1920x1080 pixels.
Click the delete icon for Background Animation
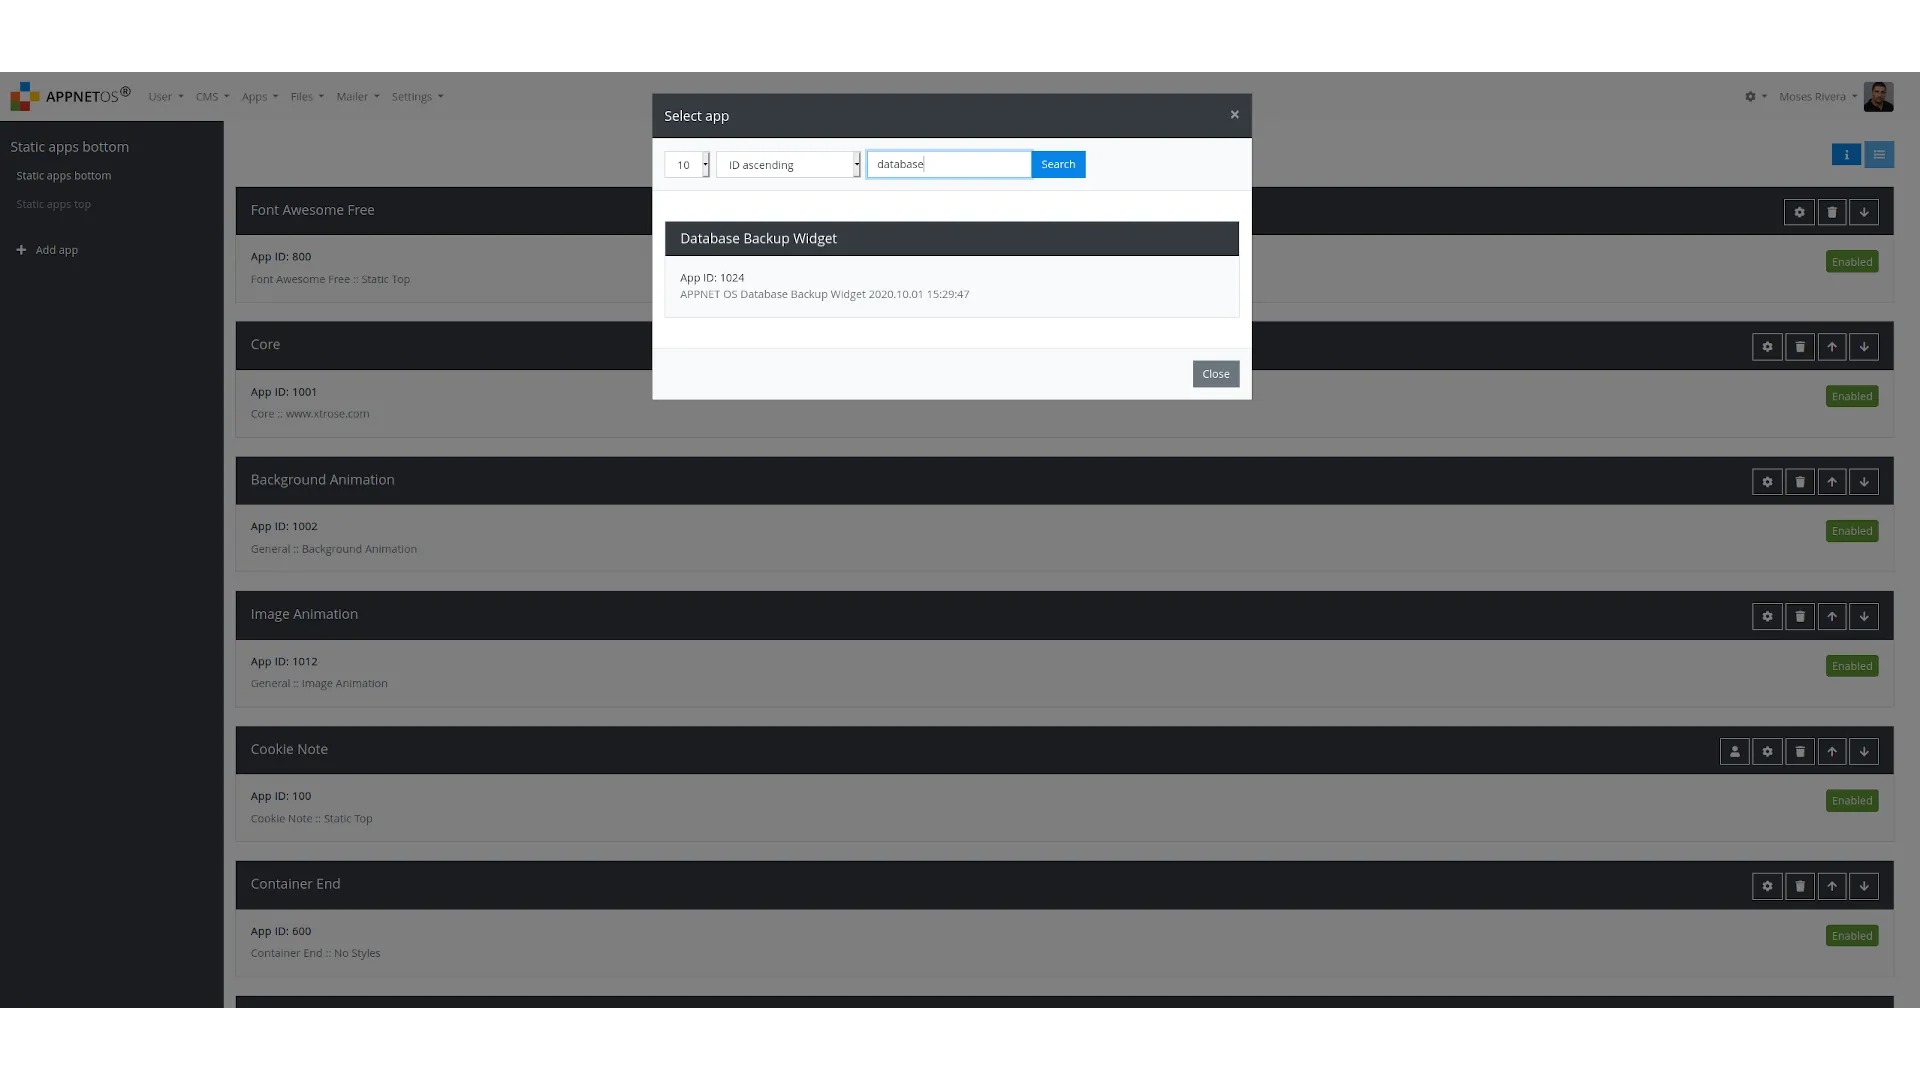coord(1800,481)
